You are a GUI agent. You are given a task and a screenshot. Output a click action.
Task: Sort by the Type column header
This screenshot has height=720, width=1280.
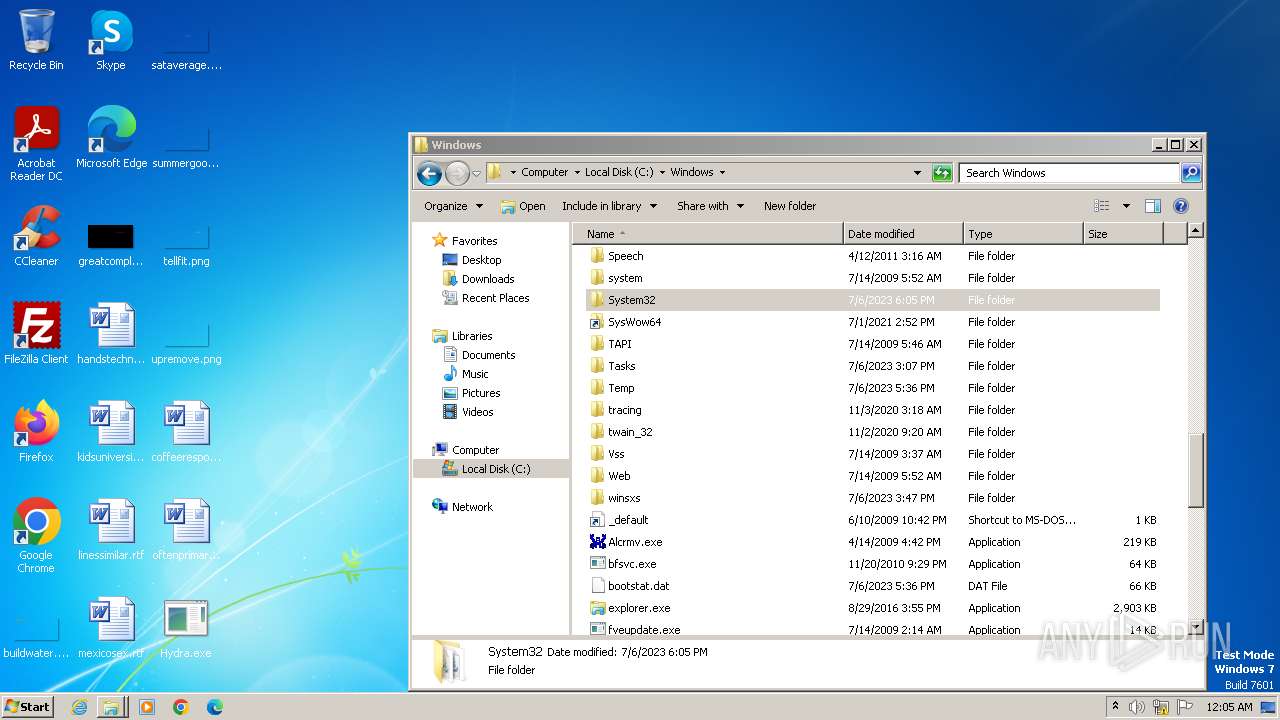(x=1023, y=234)
